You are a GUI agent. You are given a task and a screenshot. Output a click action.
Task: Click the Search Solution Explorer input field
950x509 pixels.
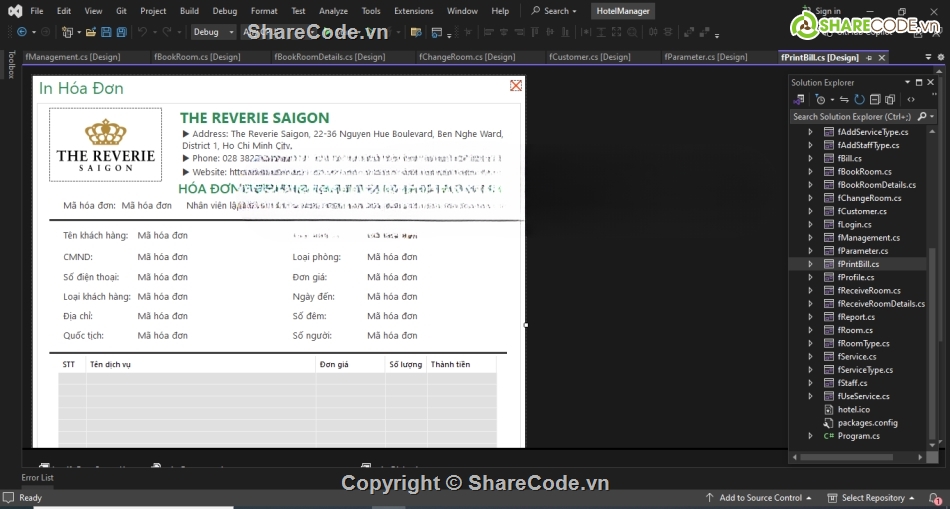[852, 116]
